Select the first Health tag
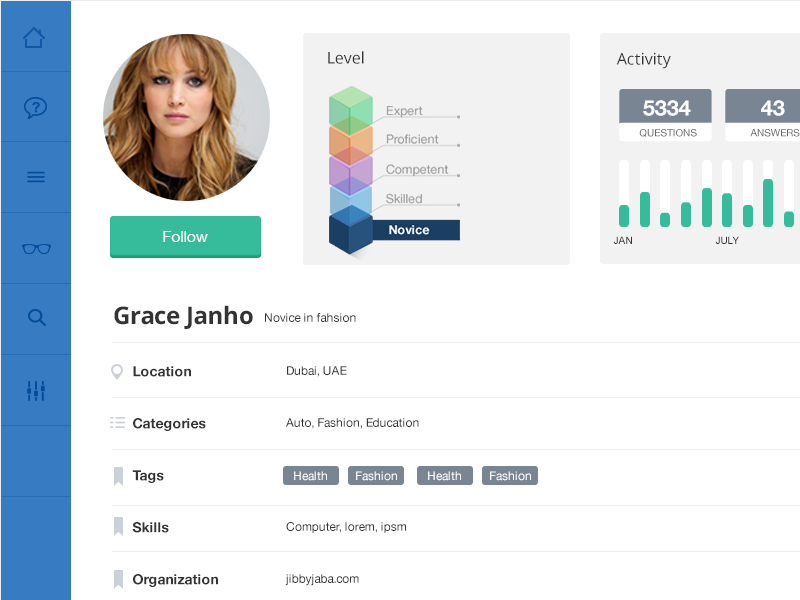 310,475
